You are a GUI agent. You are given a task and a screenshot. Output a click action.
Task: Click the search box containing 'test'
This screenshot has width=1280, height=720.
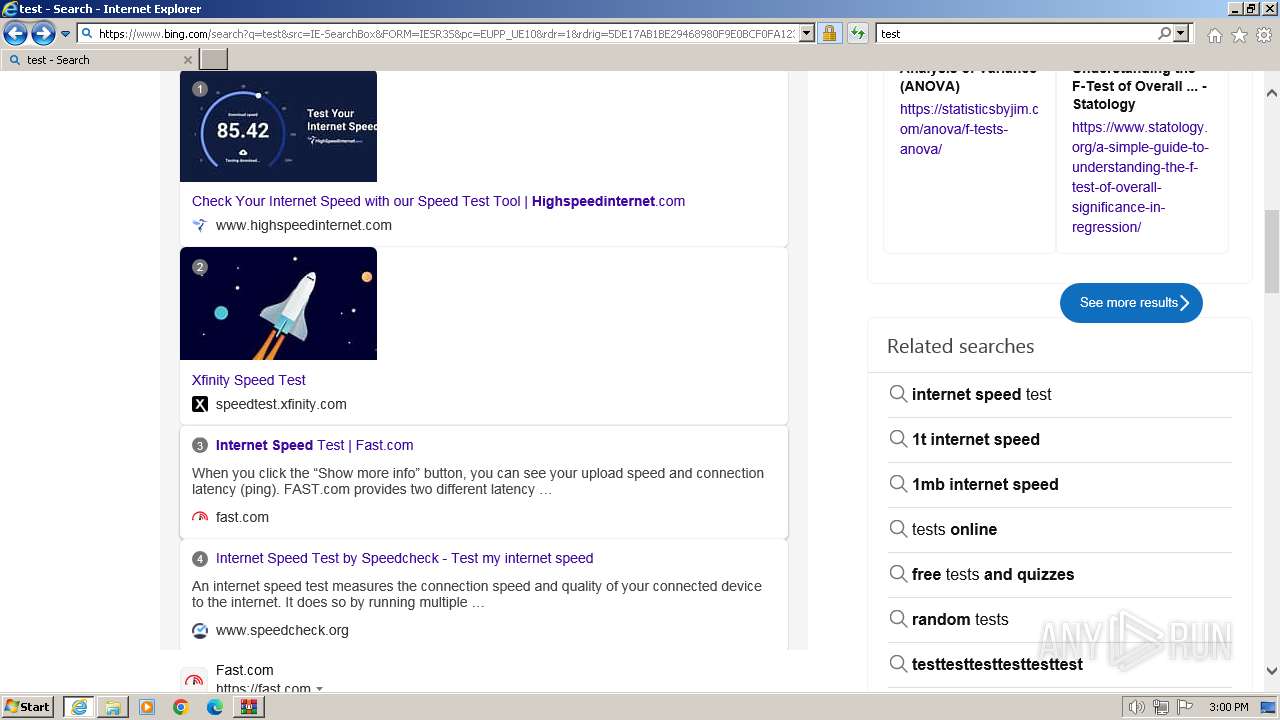click(x=1016, y=33)
